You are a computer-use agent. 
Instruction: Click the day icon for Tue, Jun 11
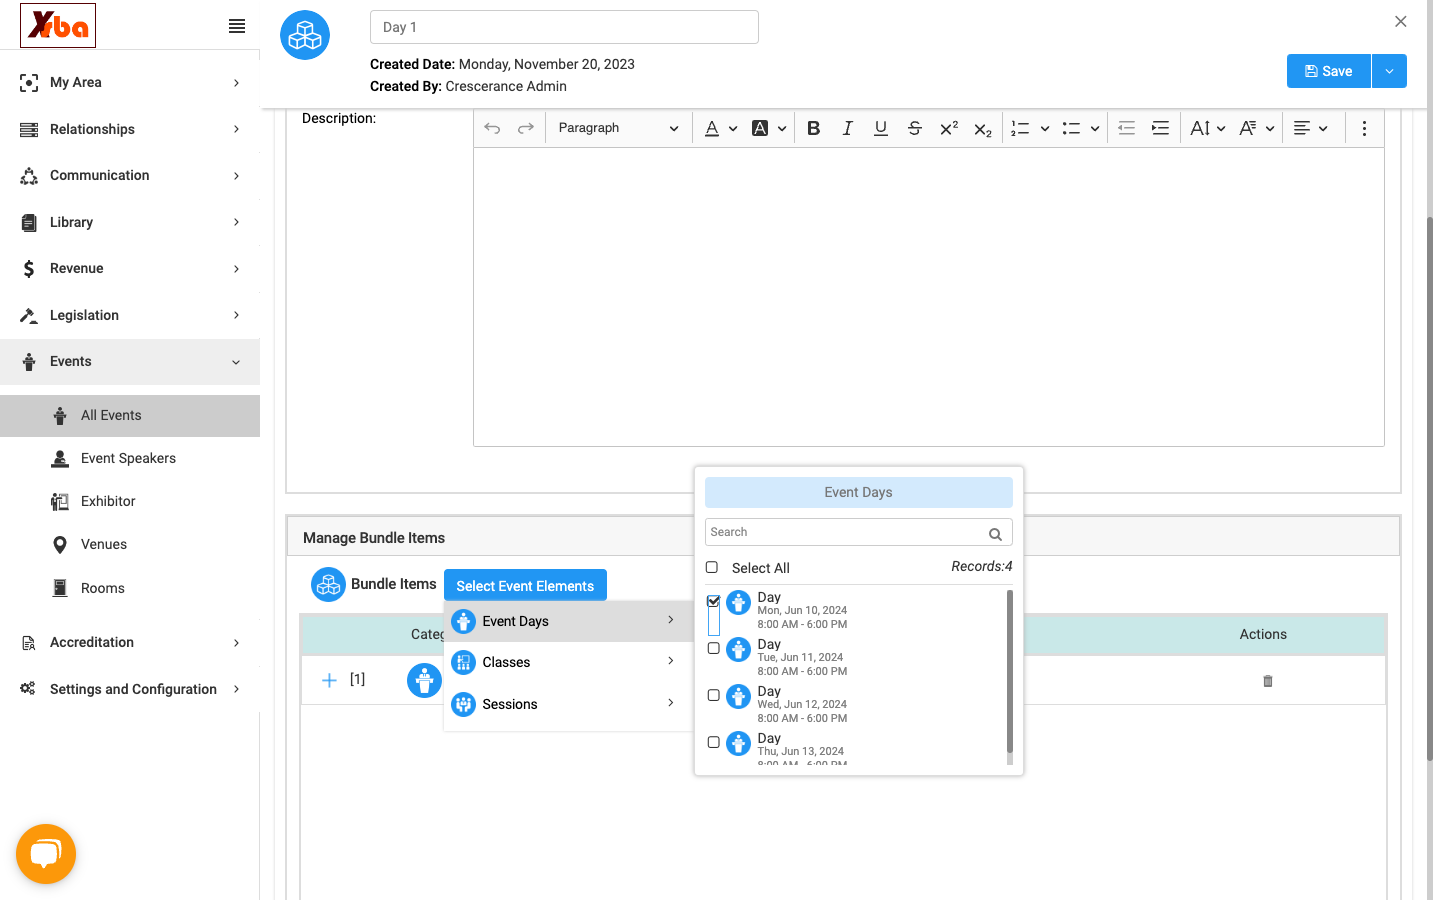pos(738,649)
